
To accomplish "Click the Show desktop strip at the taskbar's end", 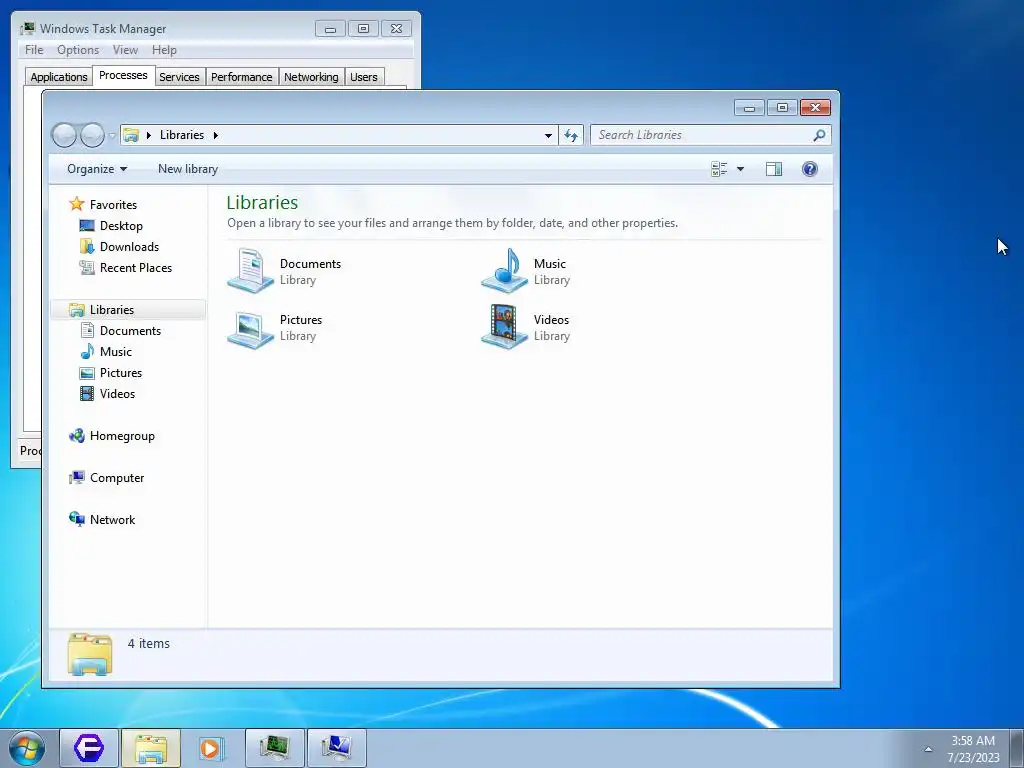I will 1019,748.
